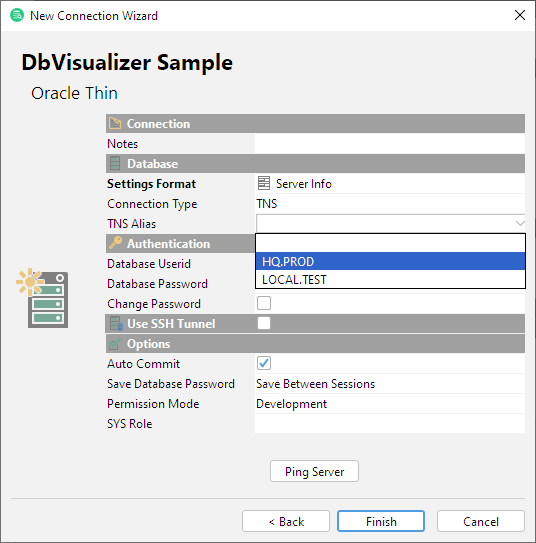Open the Connection Type TNS field
This screenshot has width=536, height=543.
pos(390,204)
